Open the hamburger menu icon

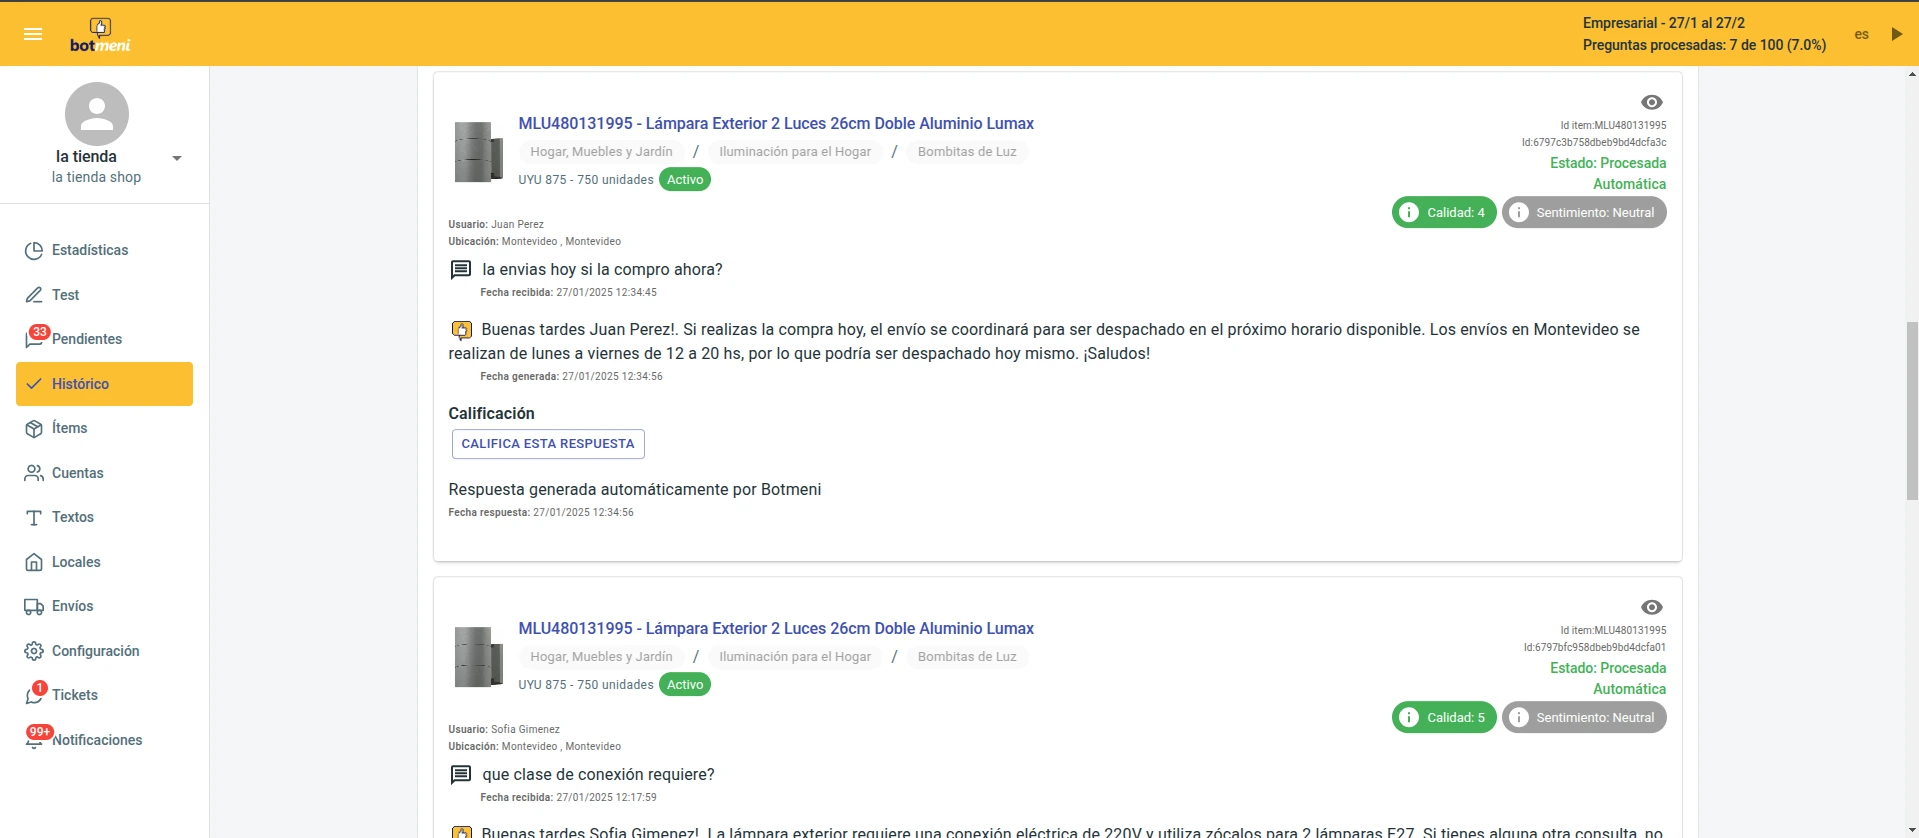click(33, 34)
